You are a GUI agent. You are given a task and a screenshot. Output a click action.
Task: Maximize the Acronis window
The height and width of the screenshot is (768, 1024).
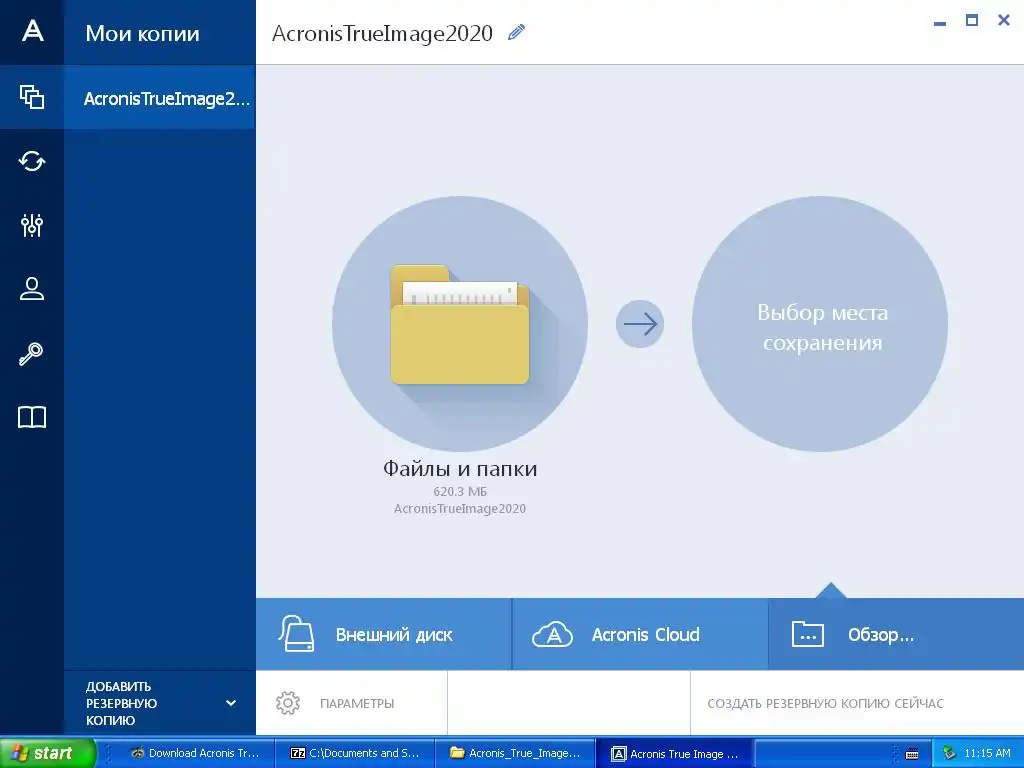pyautogui.click(x=972, y=20)
